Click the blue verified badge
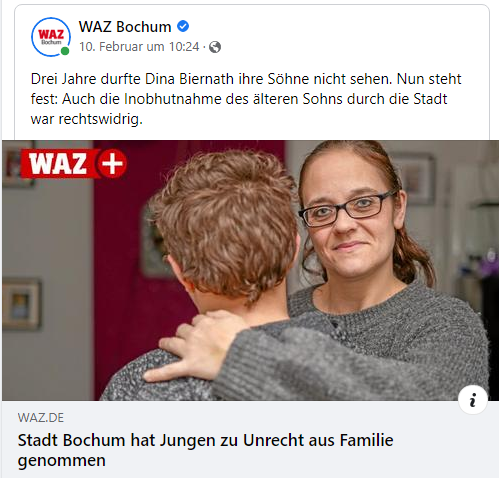The image size is (499, 478). click(x=183, y=26)
